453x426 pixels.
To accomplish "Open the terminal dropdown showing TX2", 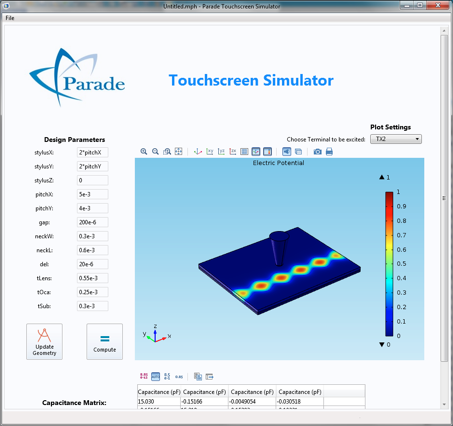I will click(396, 139).
